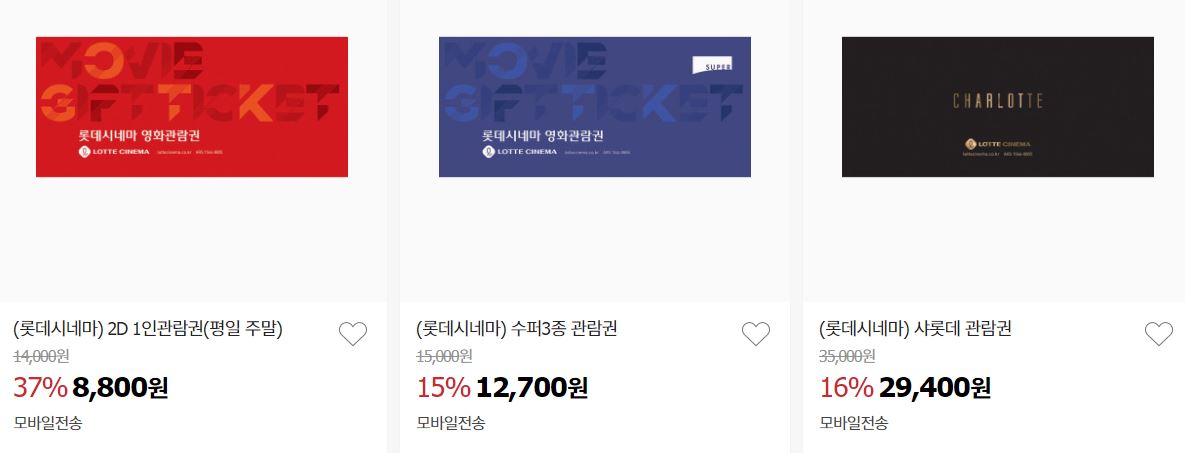Open the (롯데시네마) 샤롯데 관람권 product title
The width and height of the screenshot is (1185, 453).
[915, 329]
